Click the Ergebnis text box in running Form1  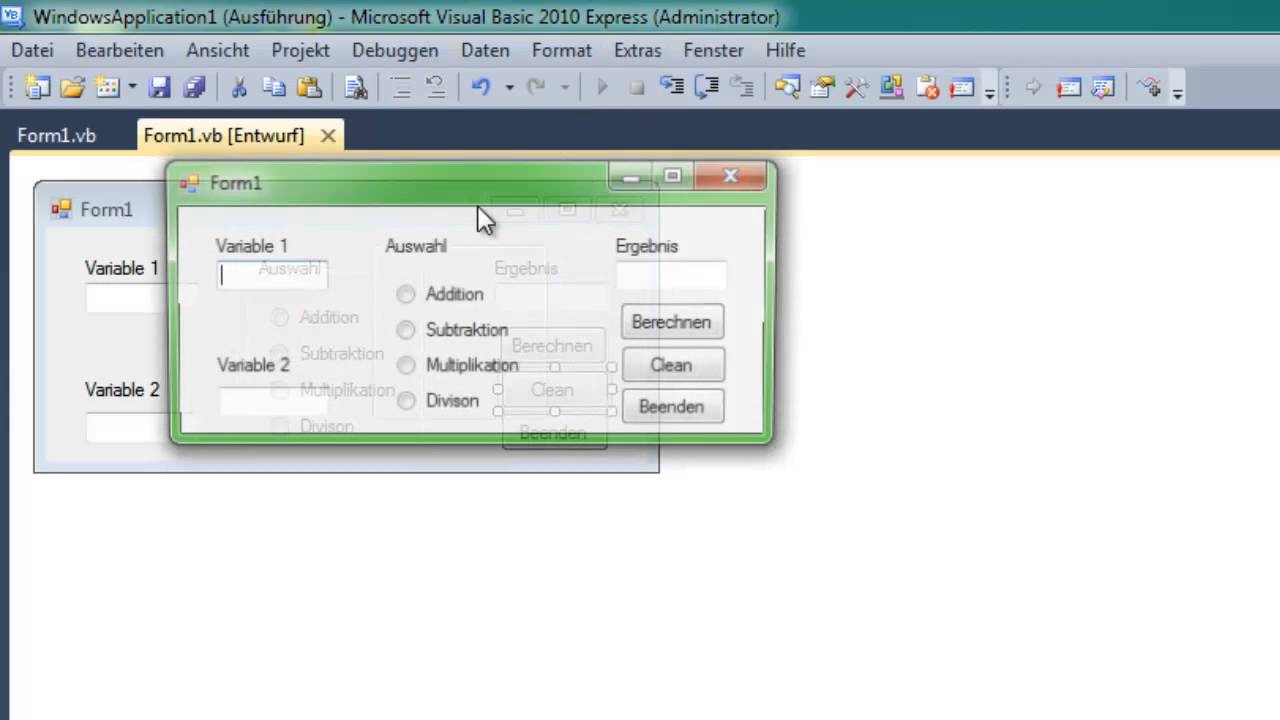click(x=671, y=275)
